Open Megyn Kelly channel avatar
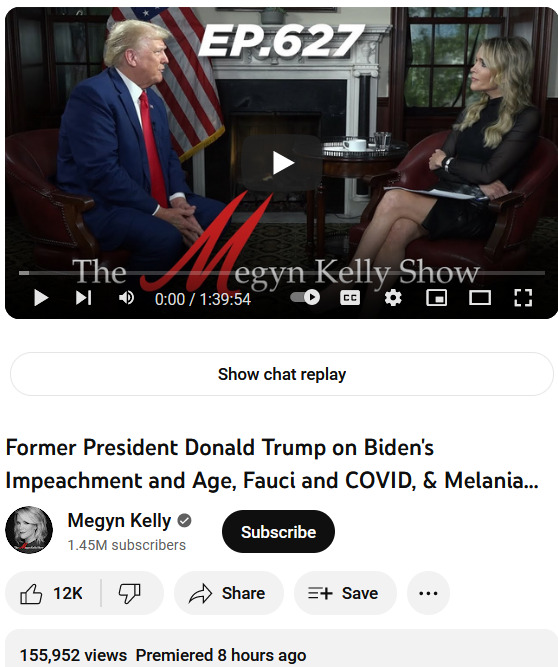Viewport: 558px width, 667px height. coord(29,530)
